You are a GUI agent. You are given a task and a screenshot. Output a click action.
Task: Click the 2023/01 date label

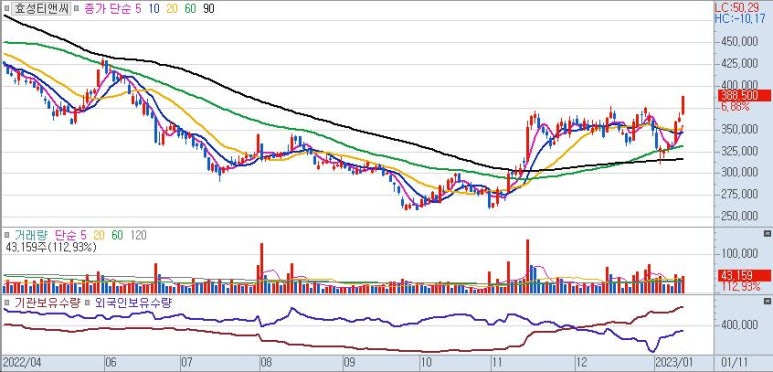coord(674,363)
